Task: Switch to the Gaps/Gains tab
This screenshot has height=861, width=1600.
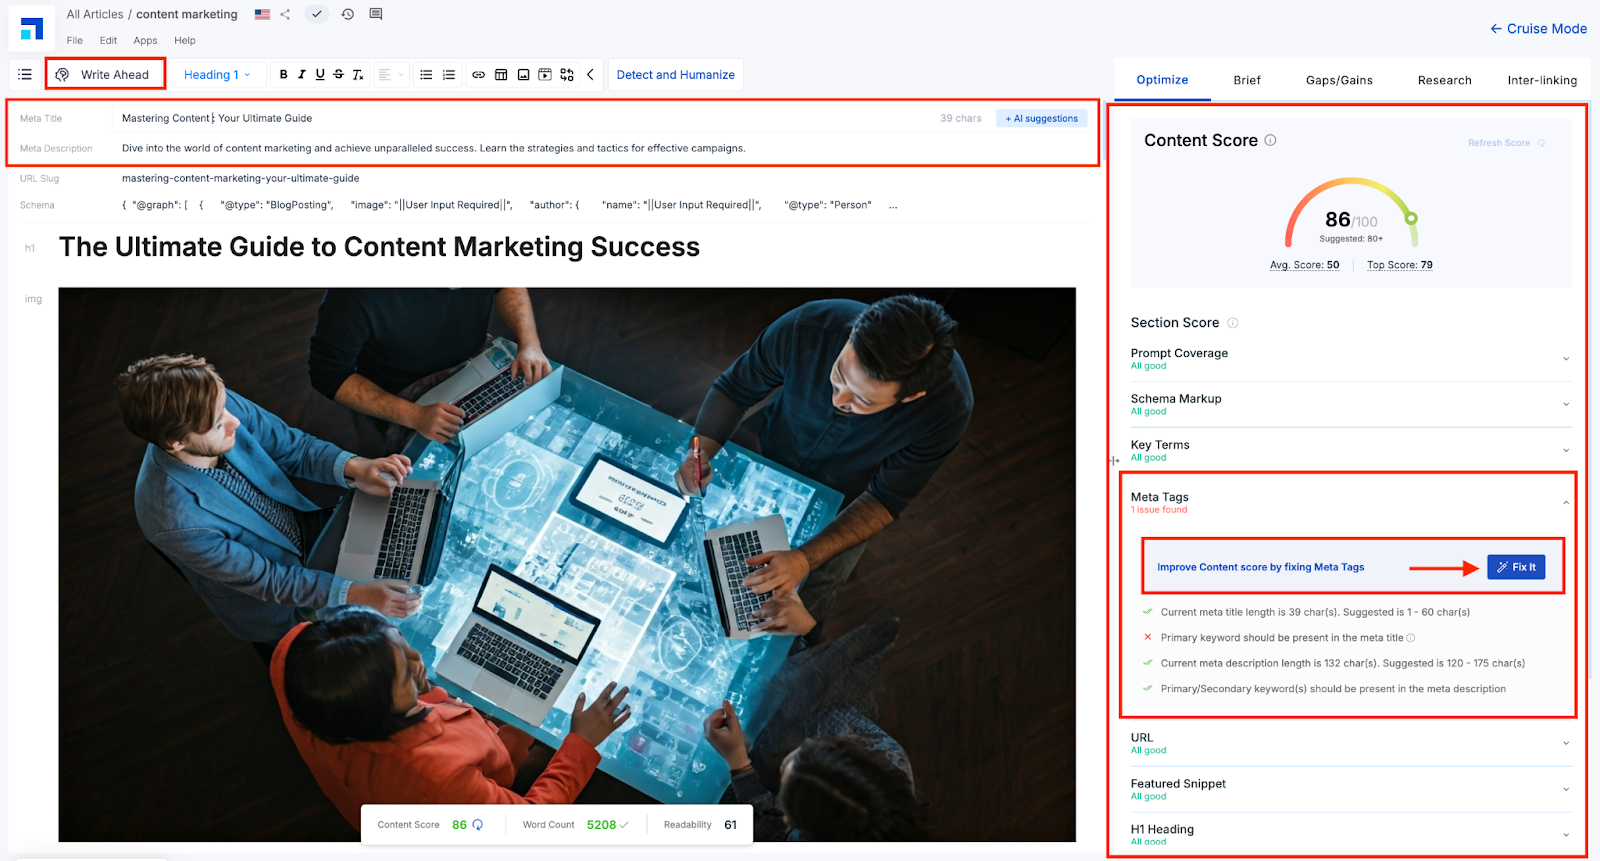Action: (1339, 80)
